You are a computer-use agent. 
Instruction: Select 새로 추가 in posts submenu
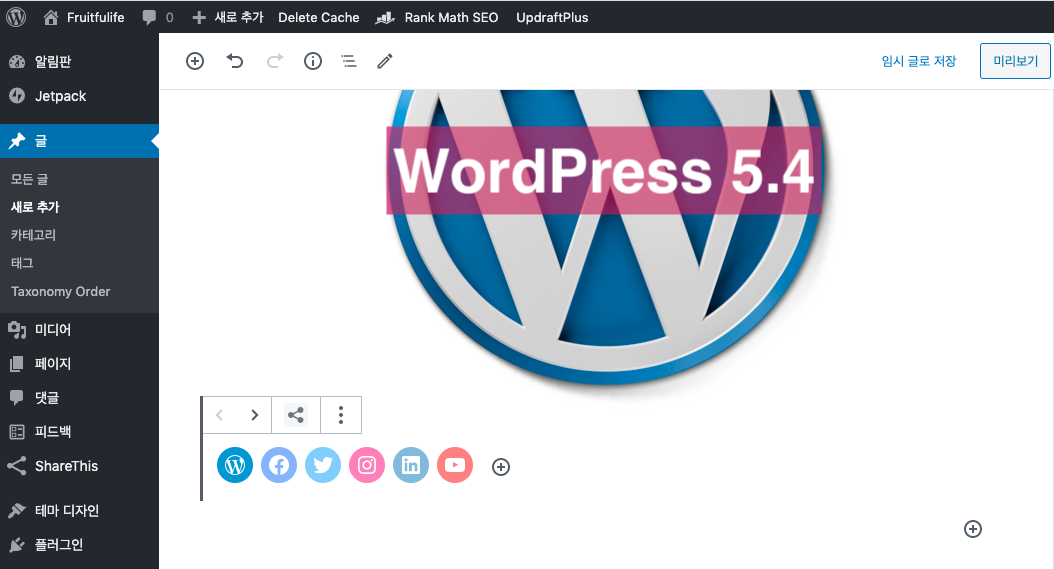35,207
